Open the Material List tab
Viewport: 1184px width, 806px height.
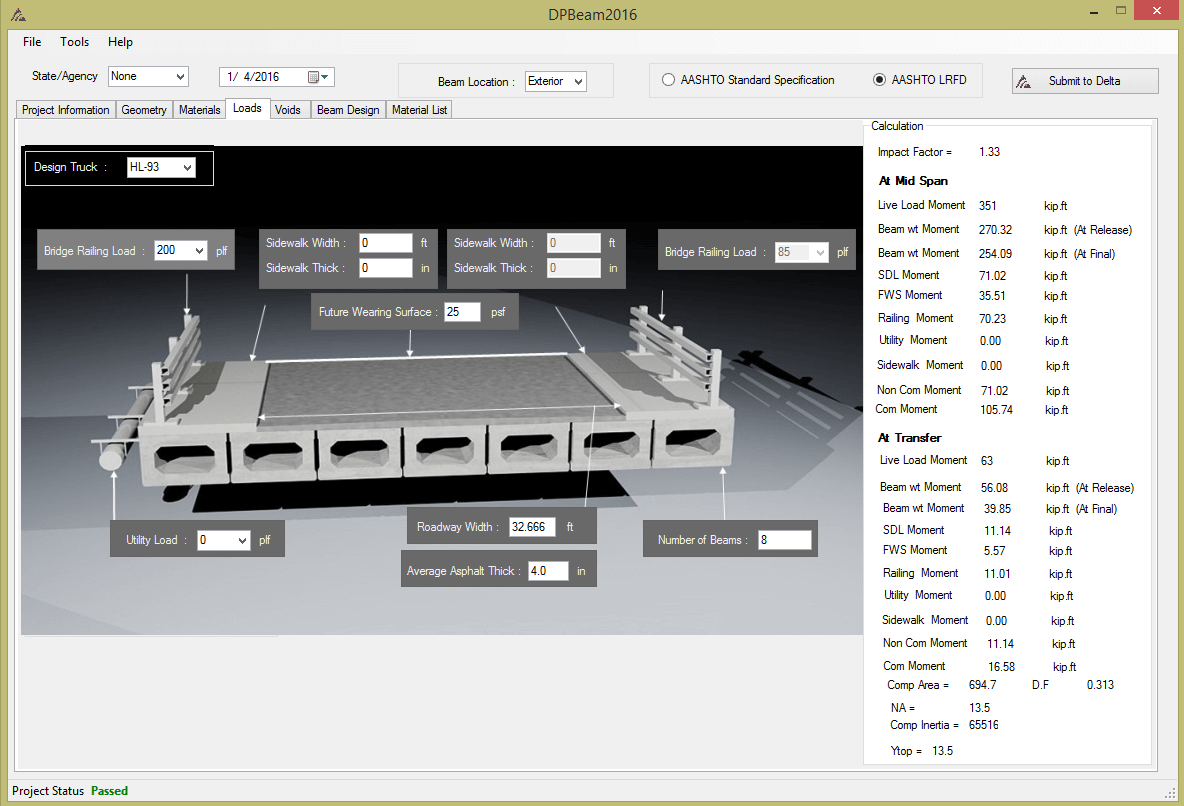pos(419,110)
